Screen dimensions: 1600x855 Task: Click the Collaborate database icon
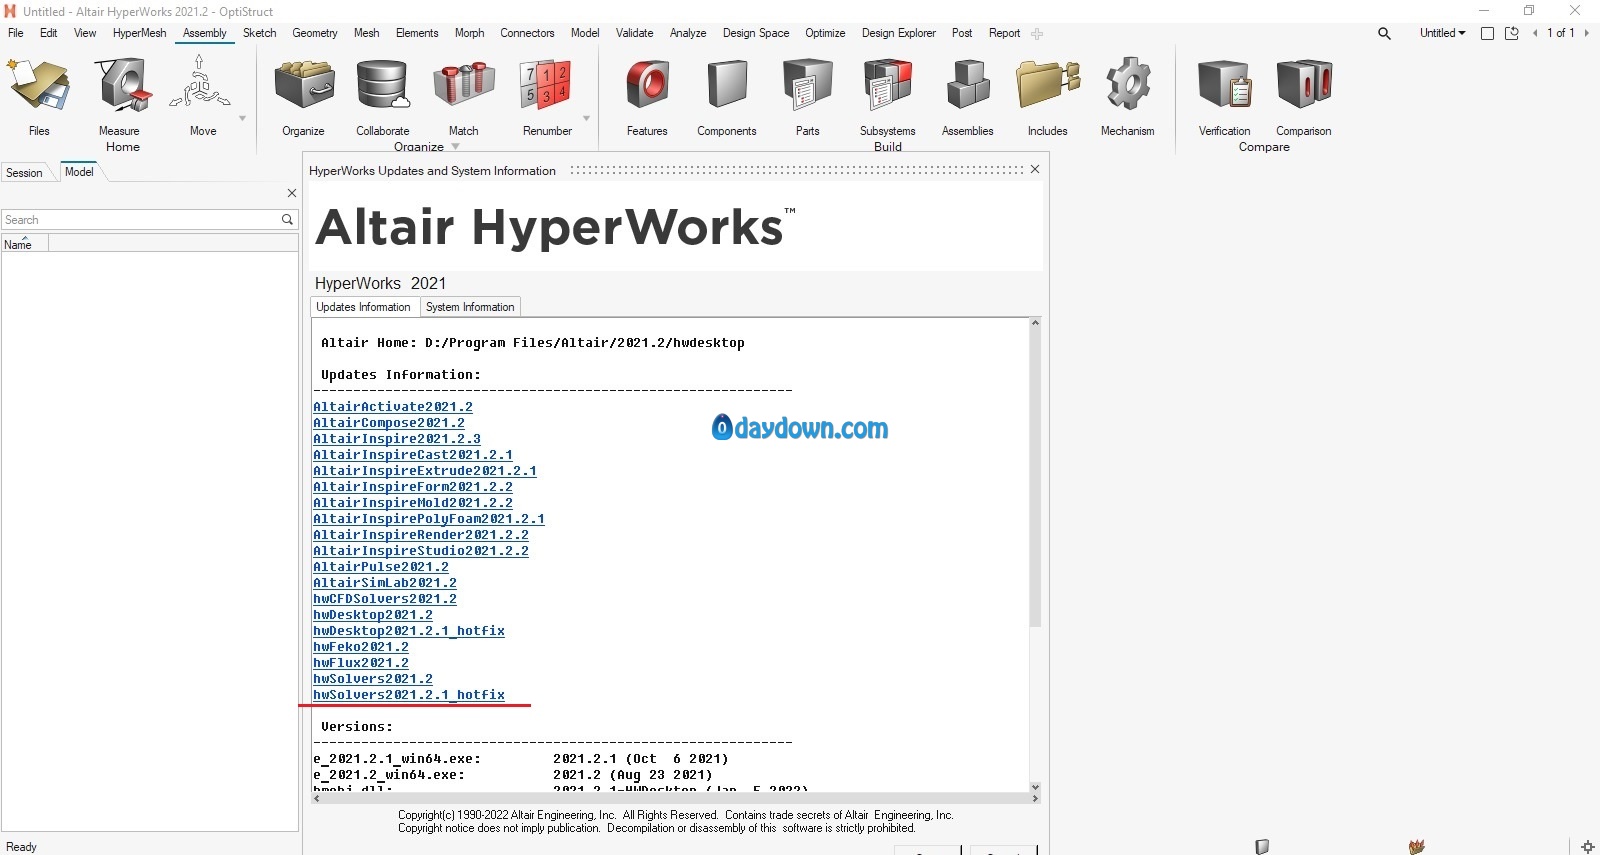(x=383, y=85)
